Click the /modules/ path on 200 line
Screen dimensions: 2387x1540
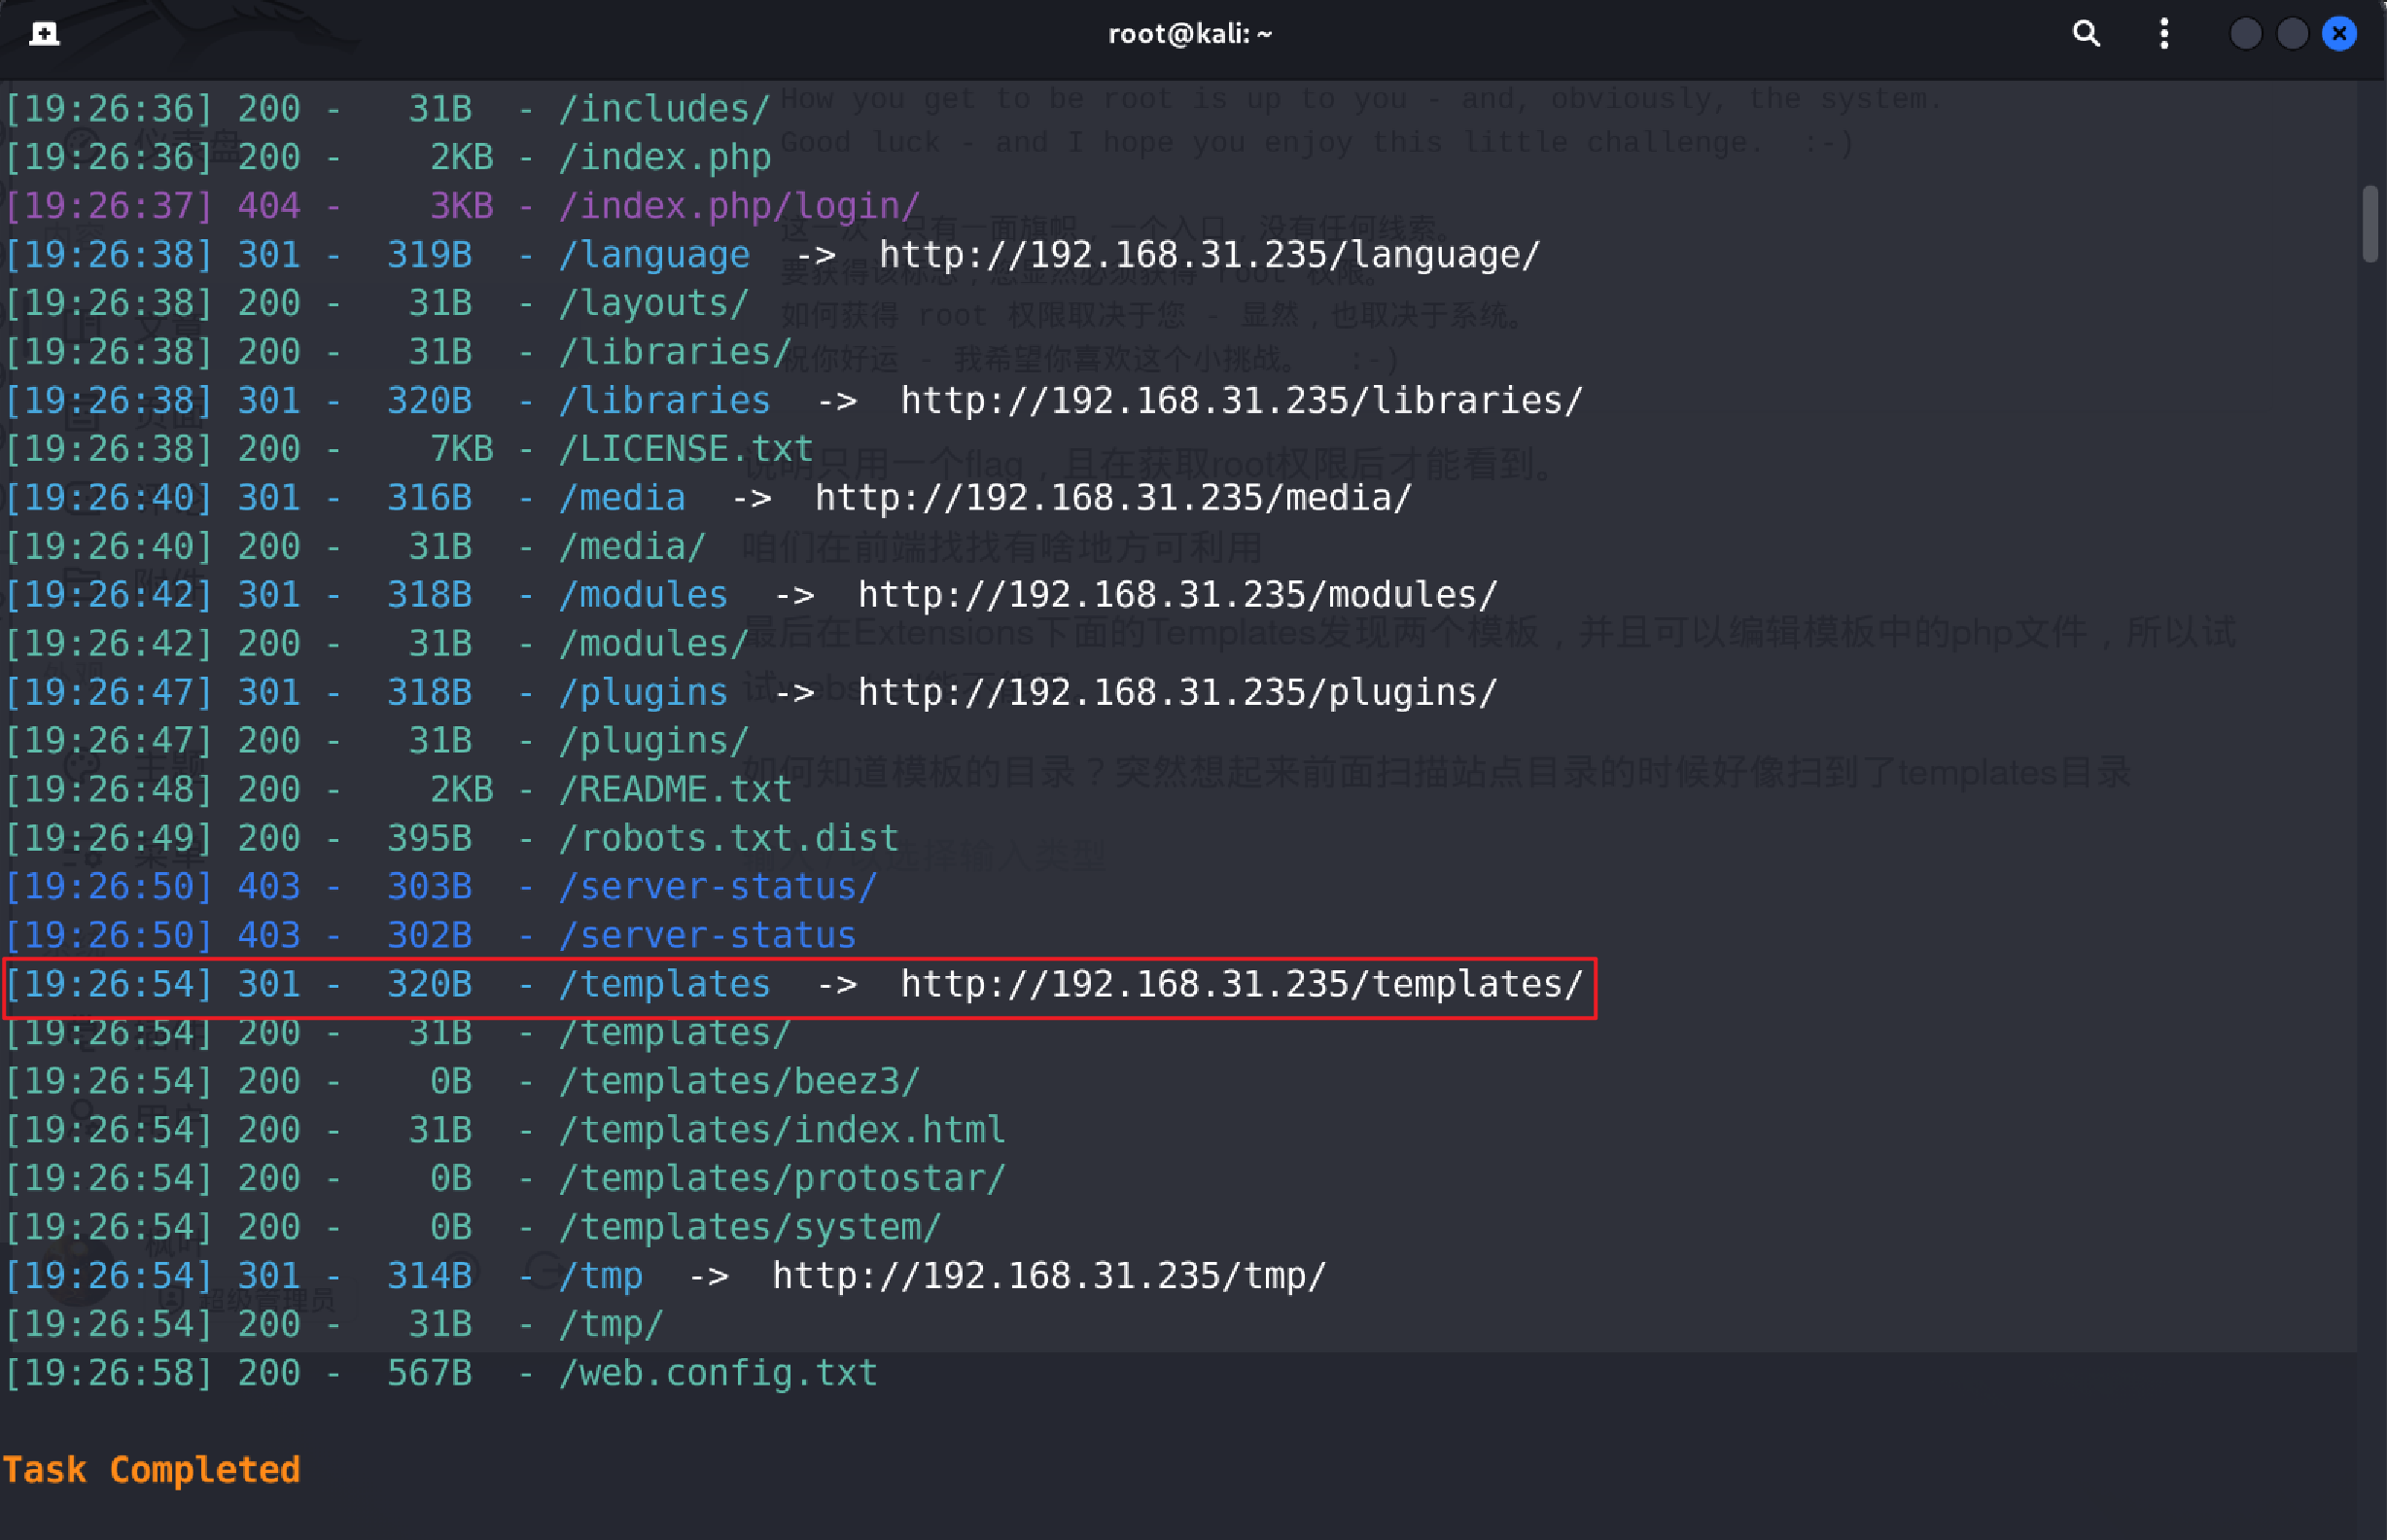pos(654,644)
